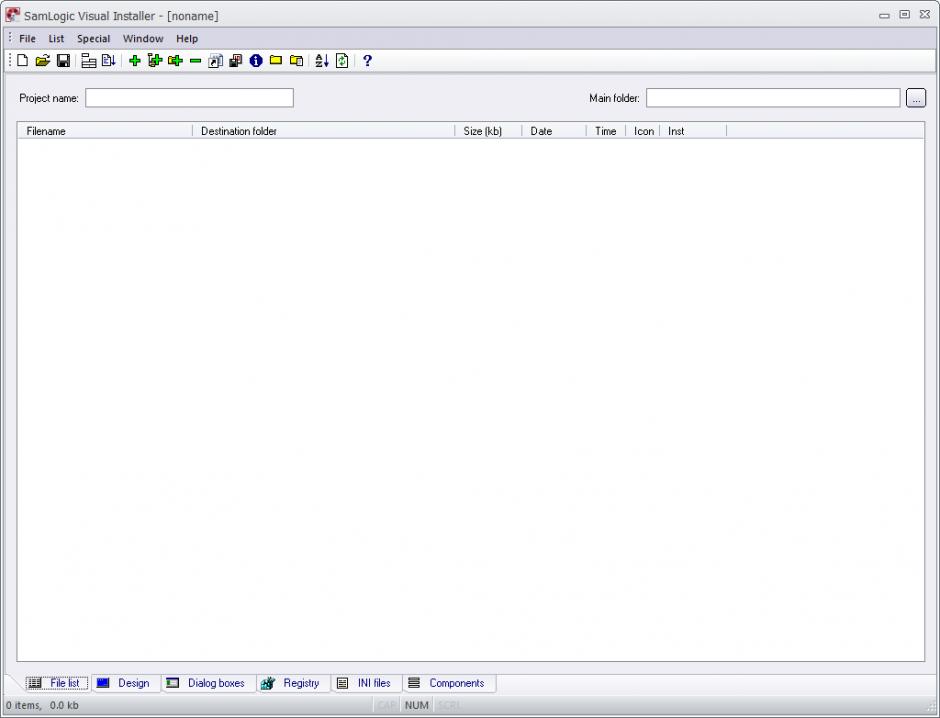Sort by the Date column header

point(554,131)
